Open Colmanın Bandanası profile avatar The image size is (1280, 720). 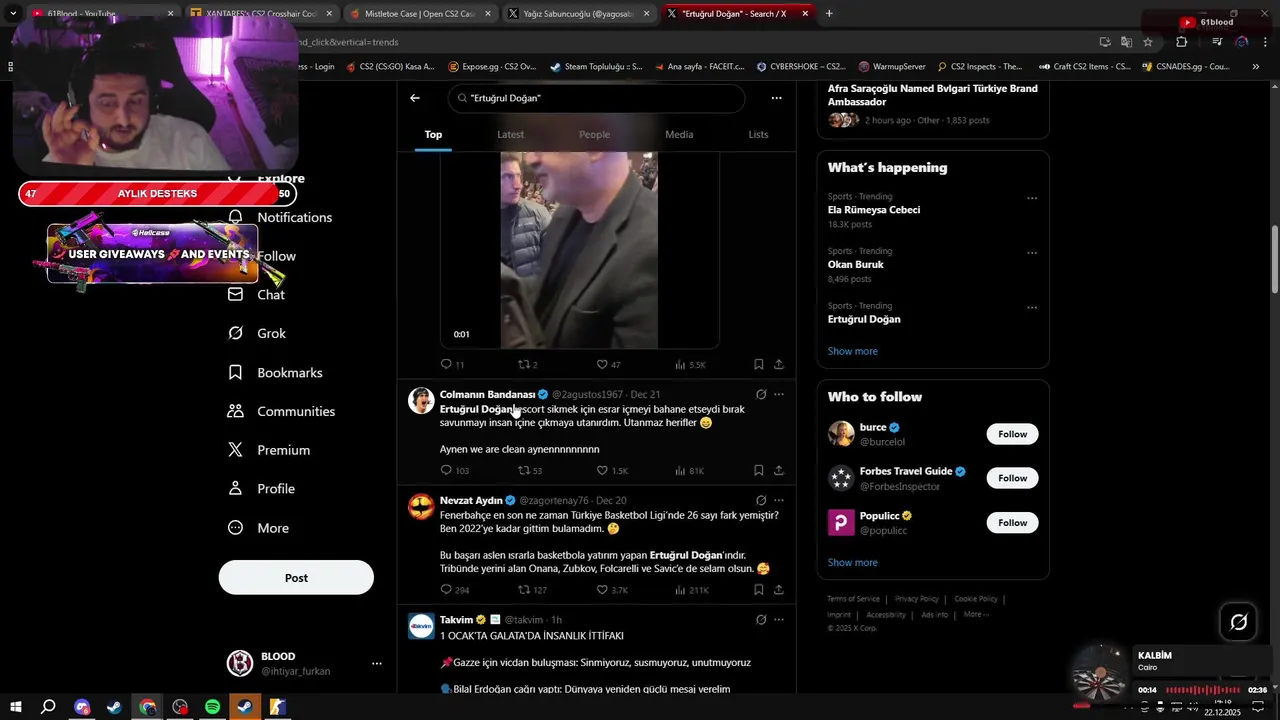(421, 400)
